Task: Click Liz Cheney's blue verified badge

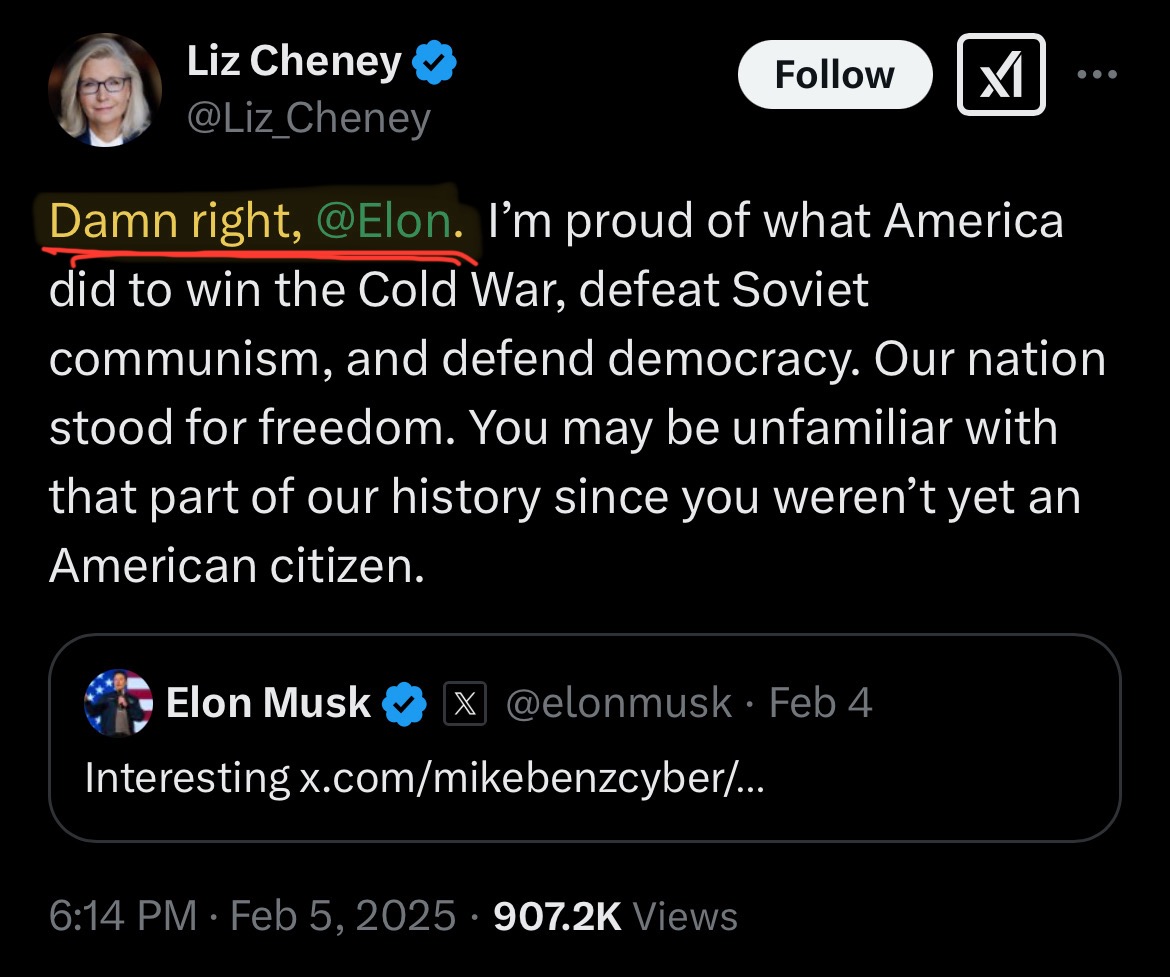Action: (x=435, y=64)
